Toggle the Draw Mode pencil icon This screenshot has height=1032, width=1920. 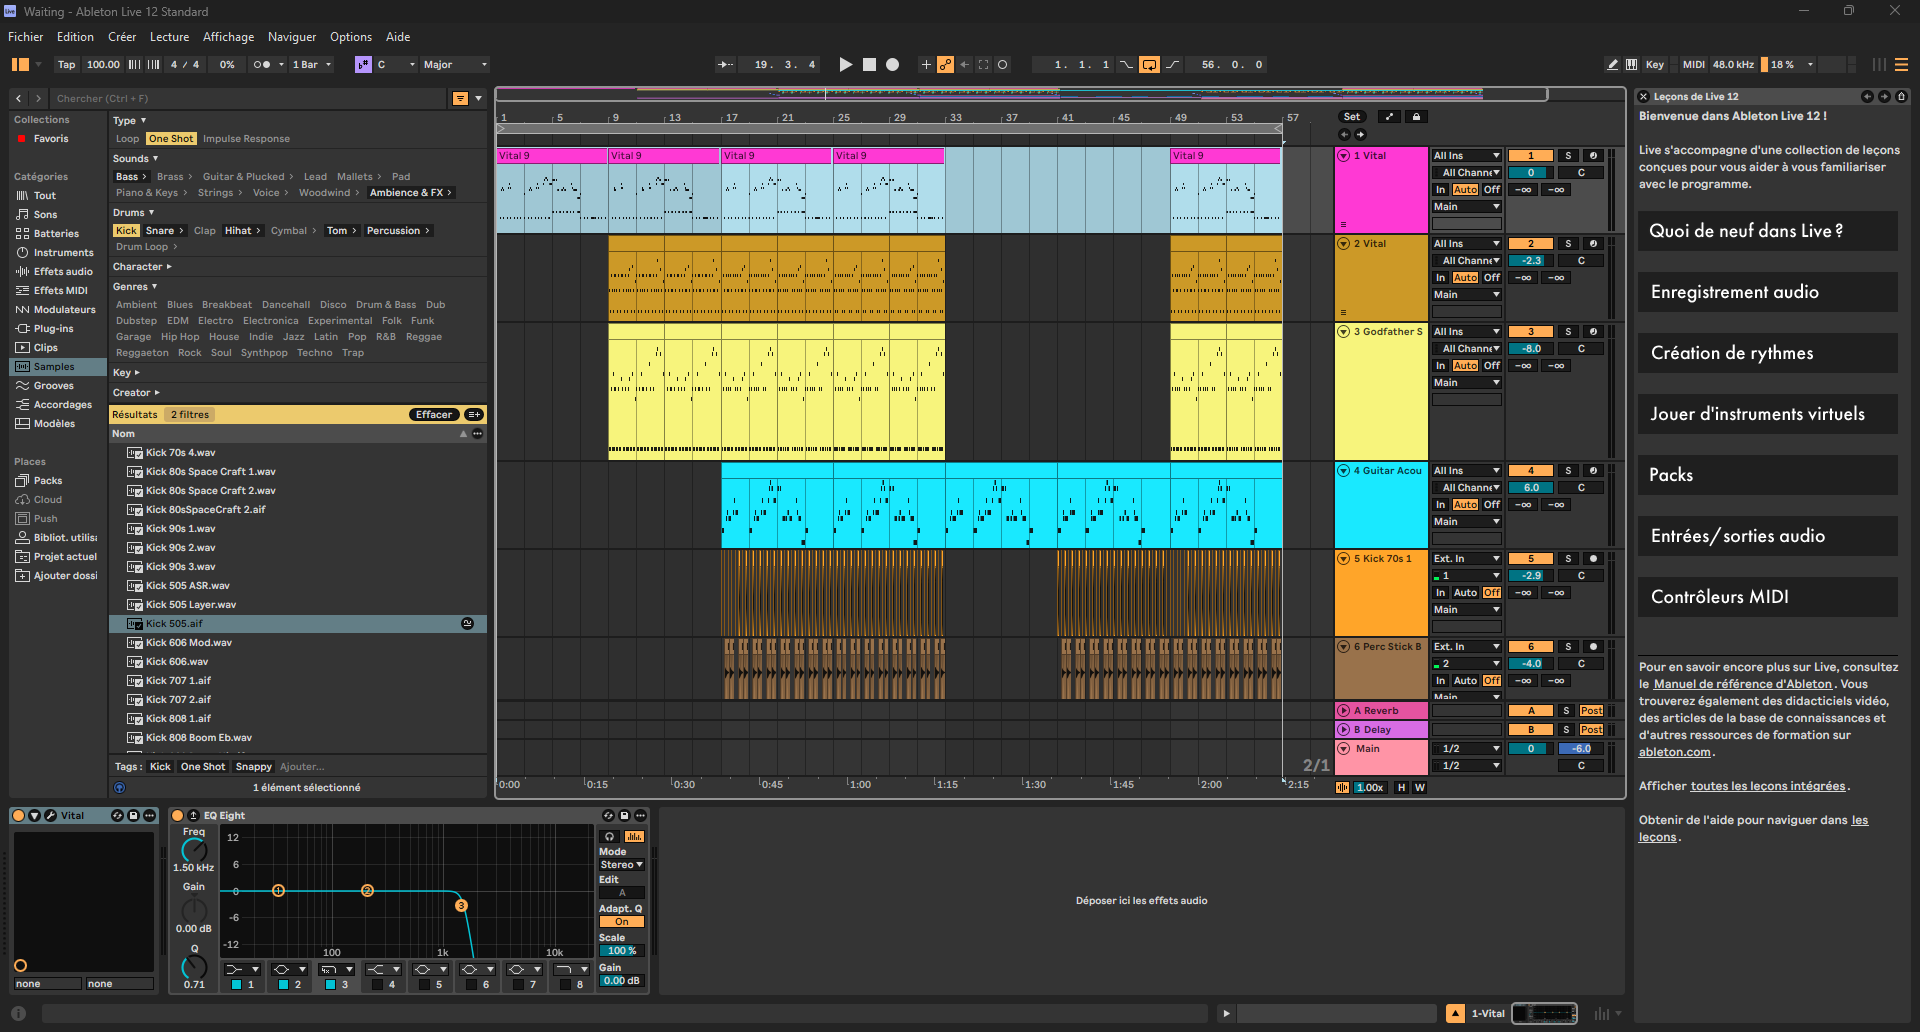(1612, 65)
